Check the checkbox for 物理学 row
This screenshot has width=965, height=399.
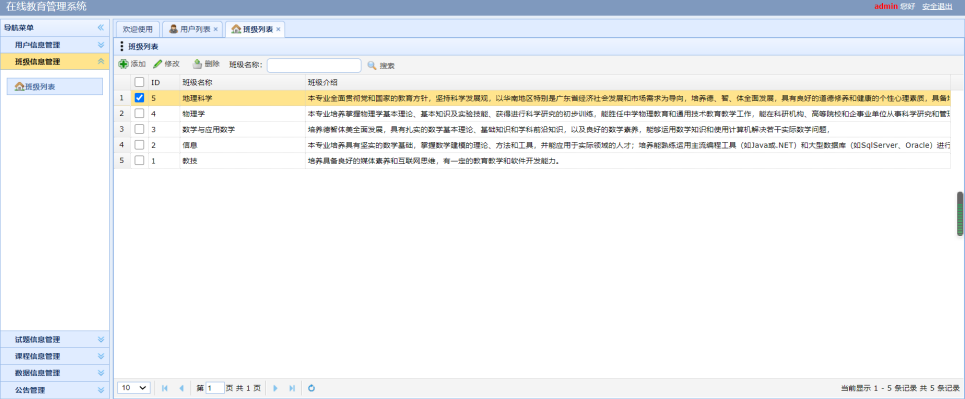[140, 113]
